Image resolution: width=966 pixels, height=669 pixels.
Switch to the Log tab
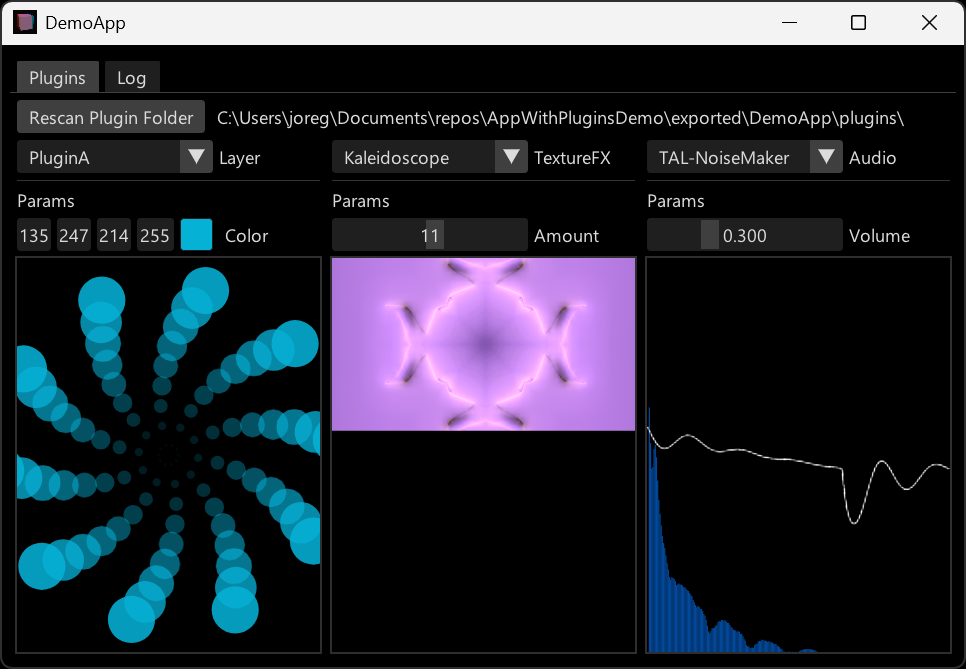(x=131, y=78)
